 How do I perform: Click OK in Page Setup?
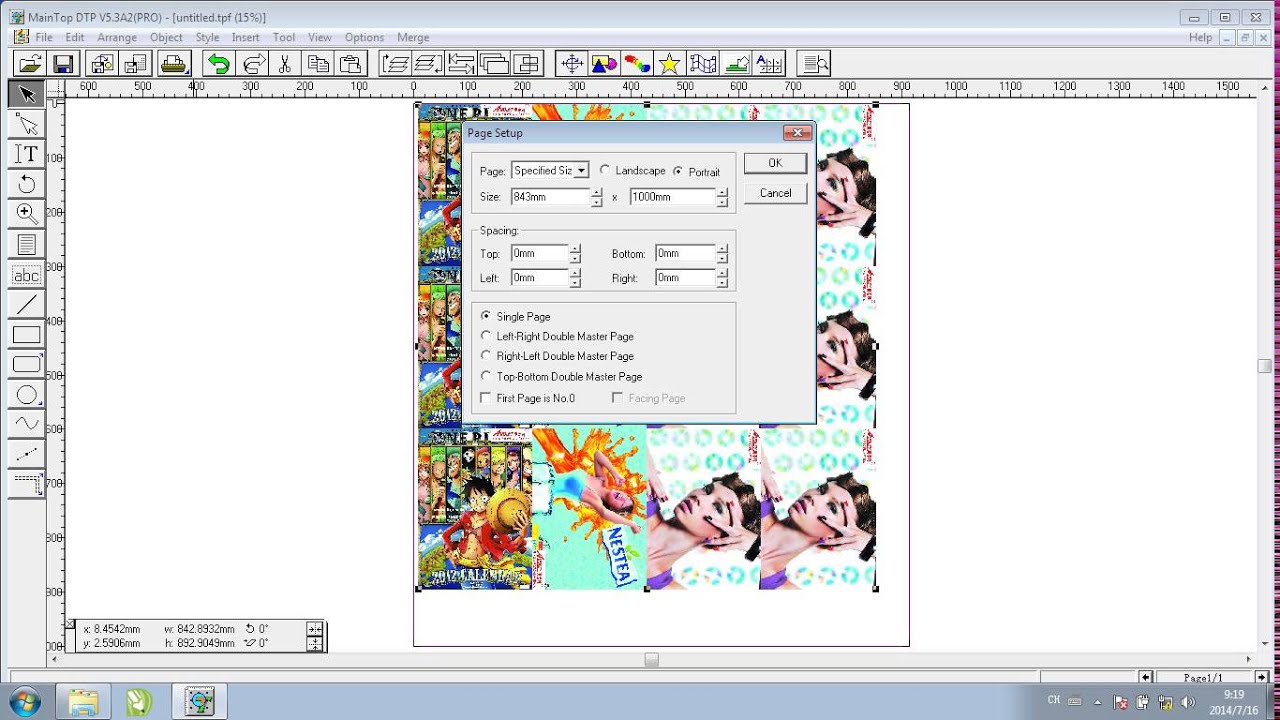click(775, 163)
